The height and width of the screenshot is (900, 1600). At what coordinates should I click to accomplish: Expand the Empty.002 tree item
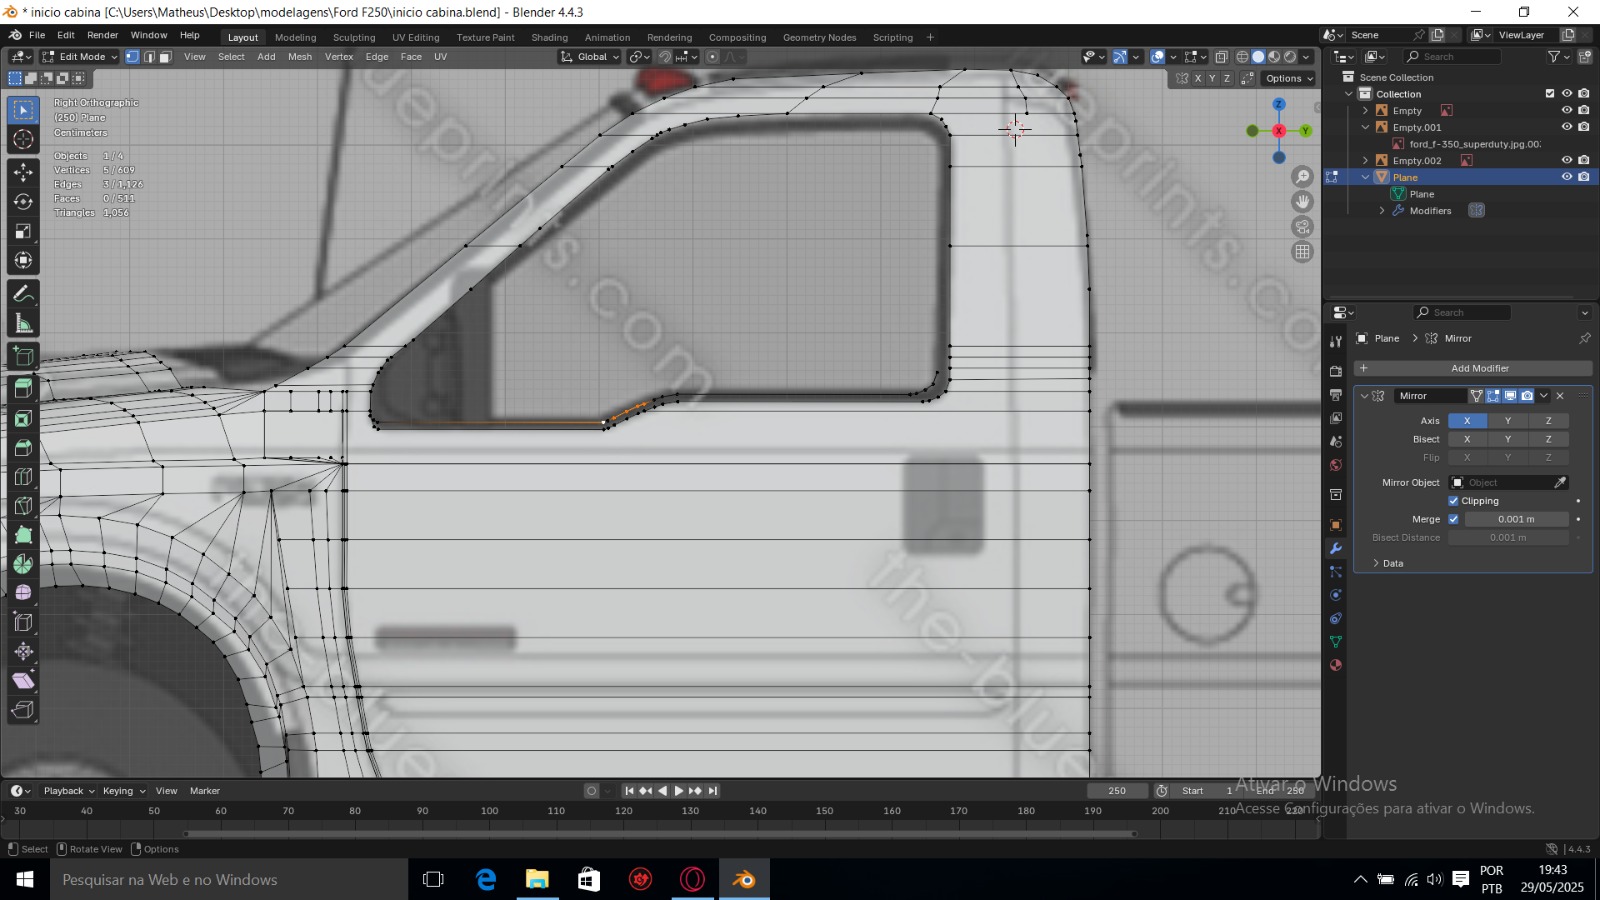(x=1365, y=160)
